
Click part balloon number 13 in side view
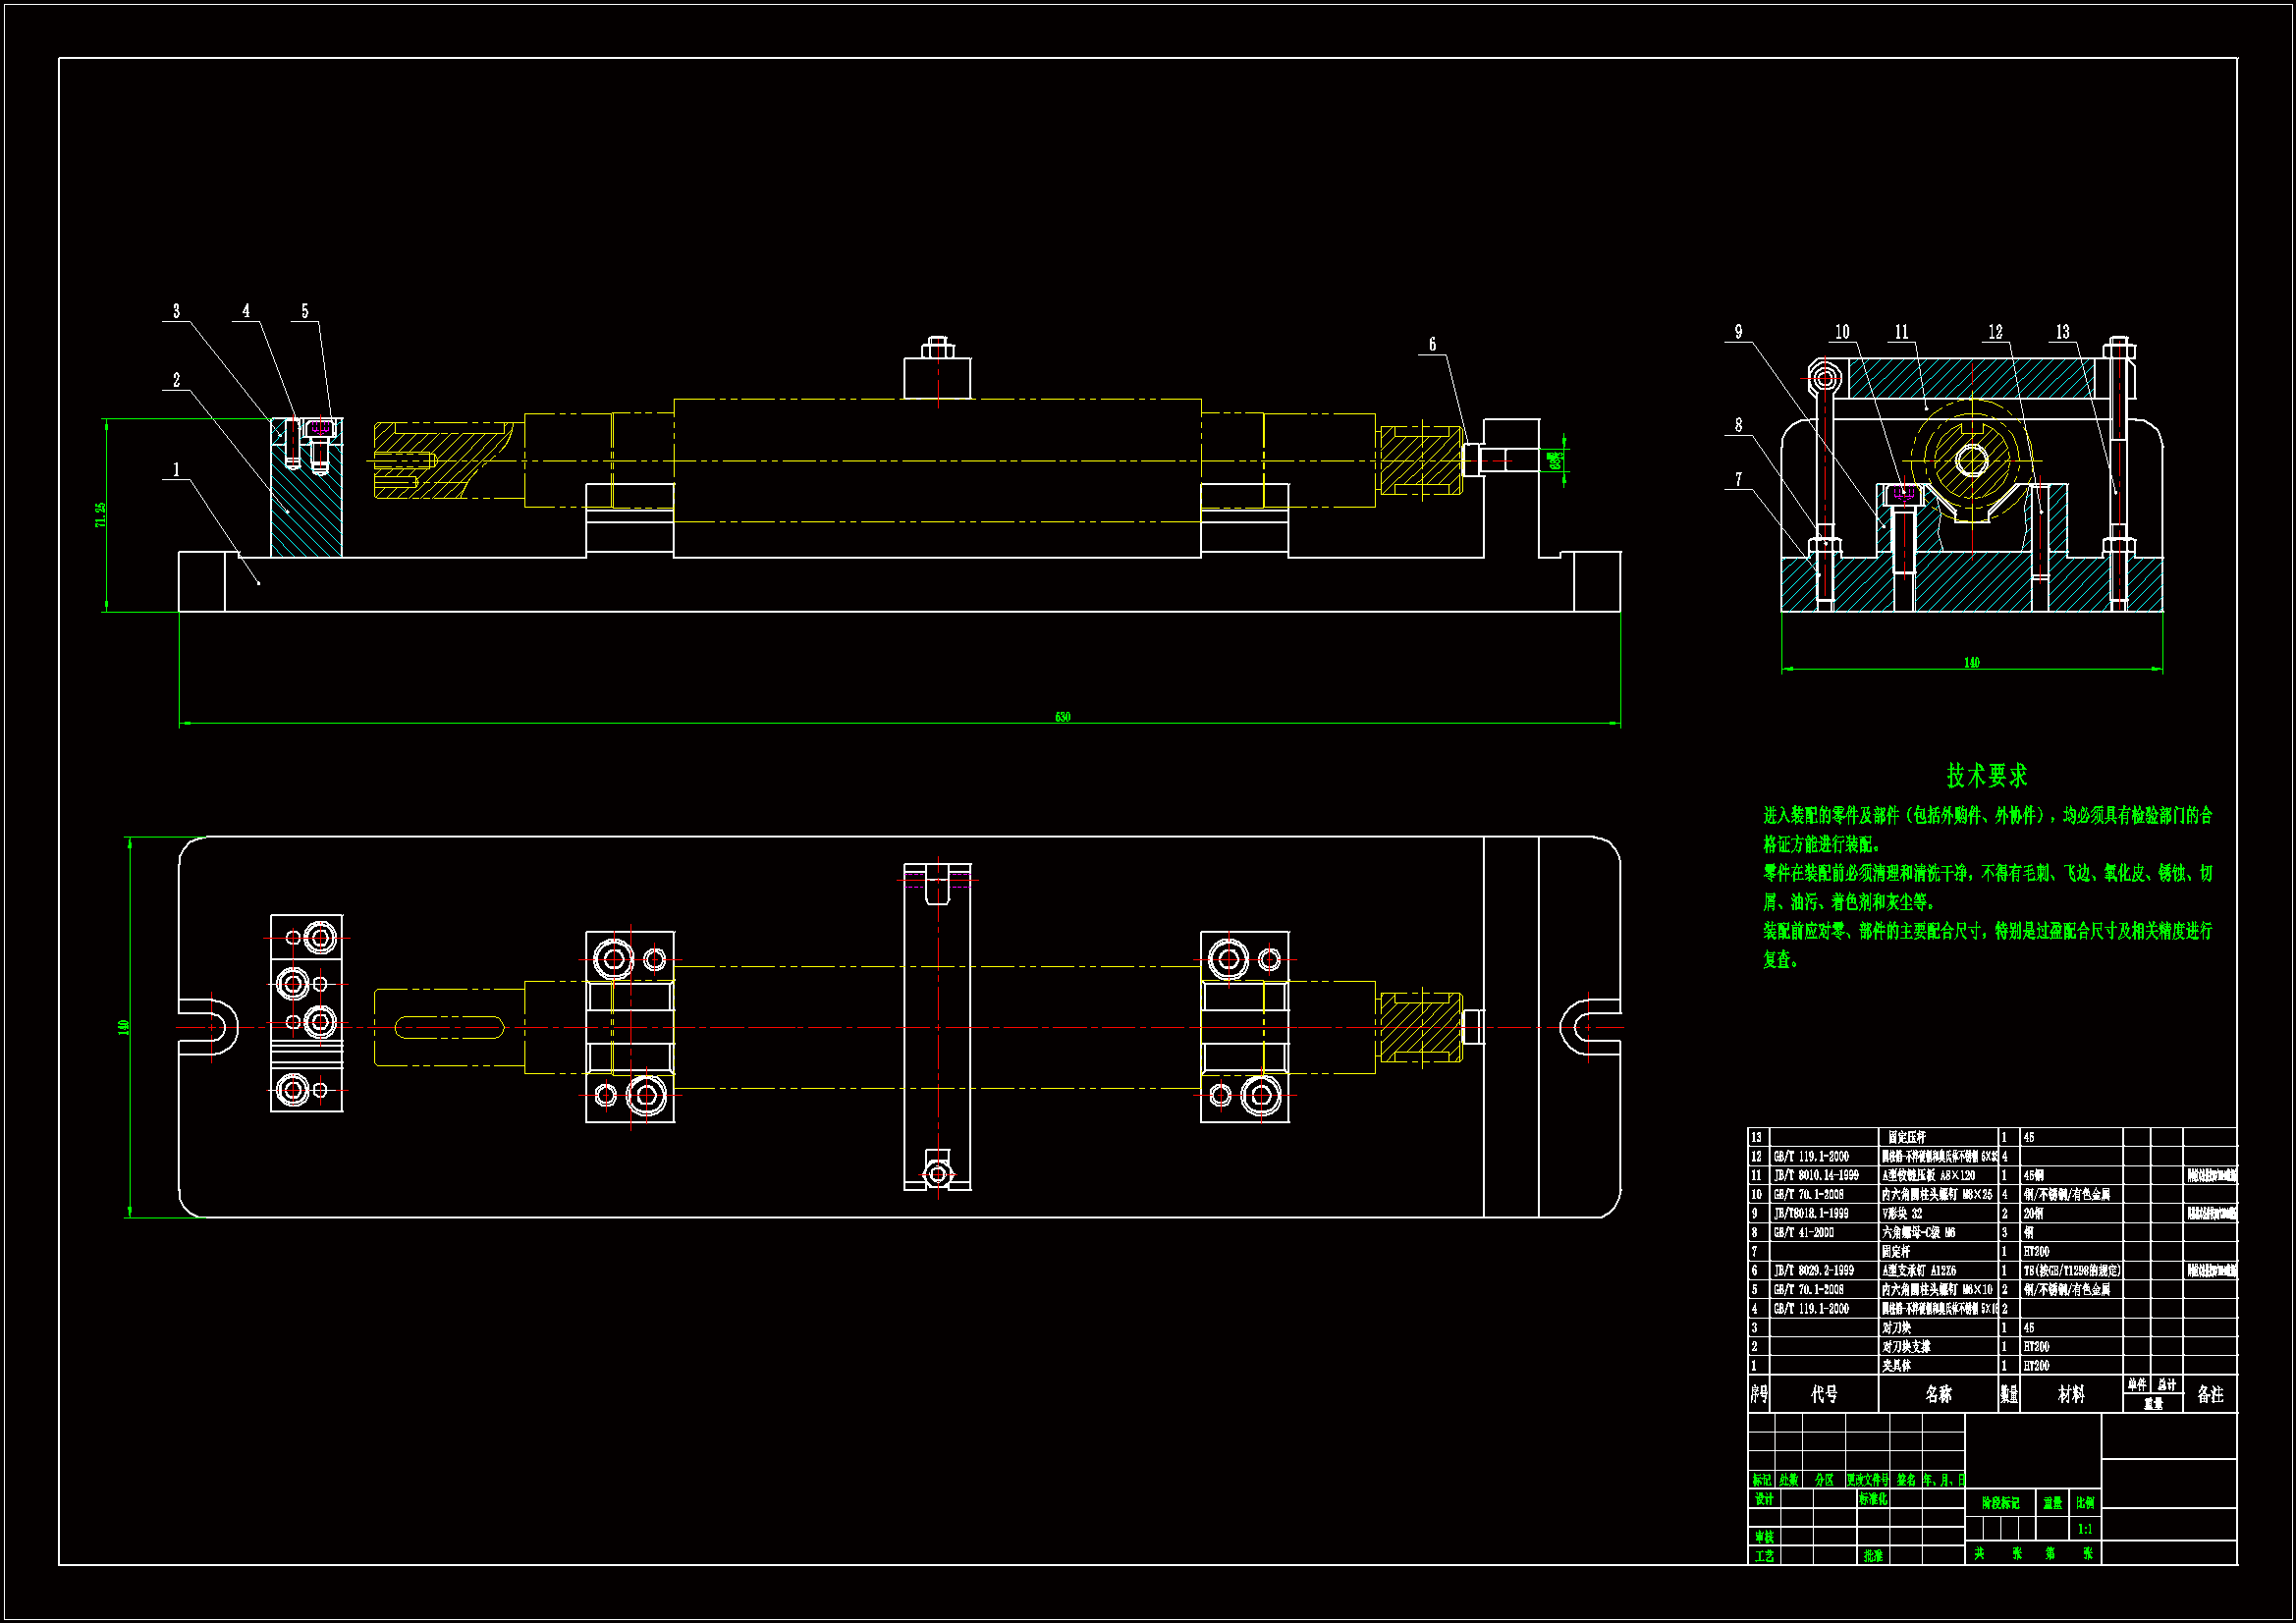pos(2062,332)
